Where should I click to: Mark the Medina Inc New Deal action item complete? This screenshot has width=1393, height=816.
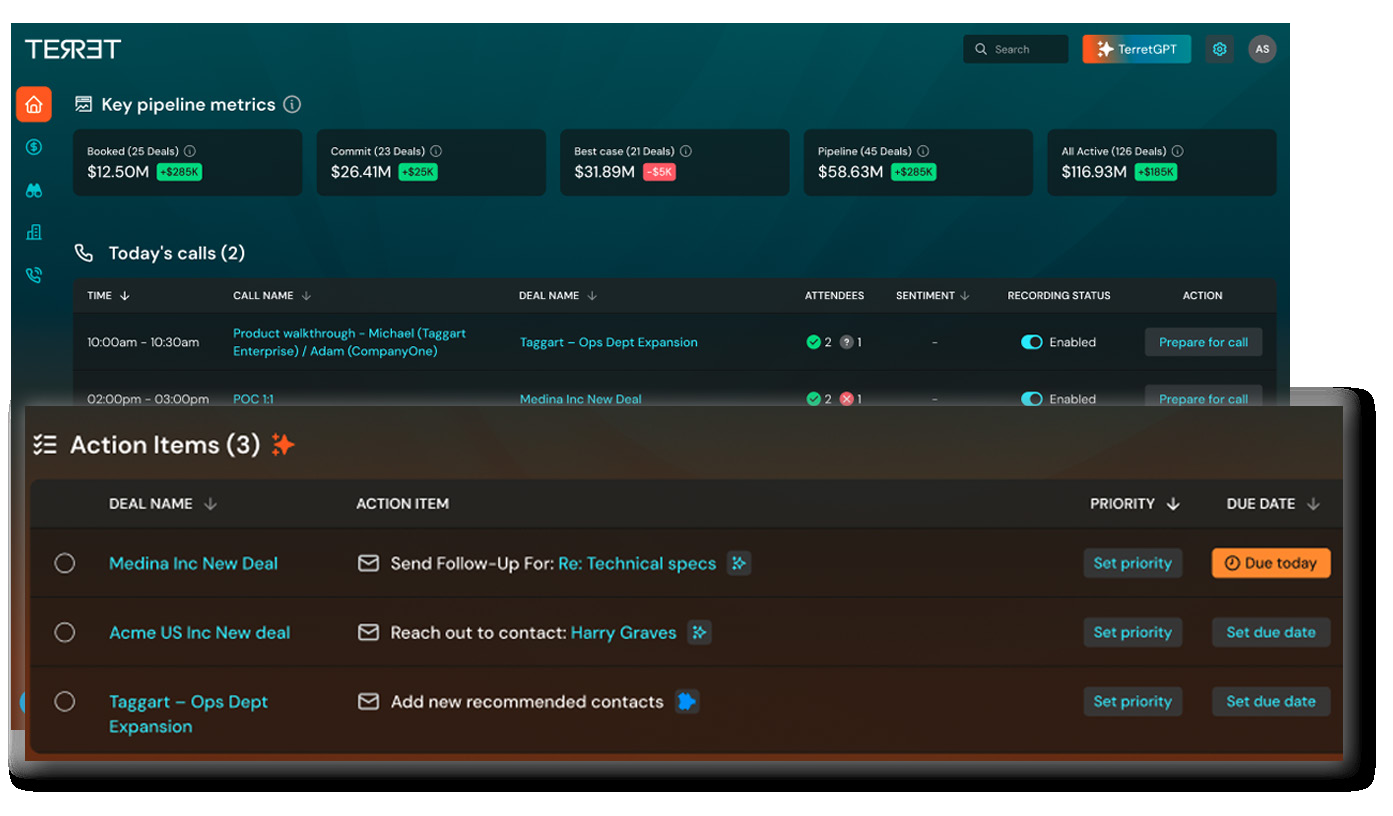pos(65,563)
